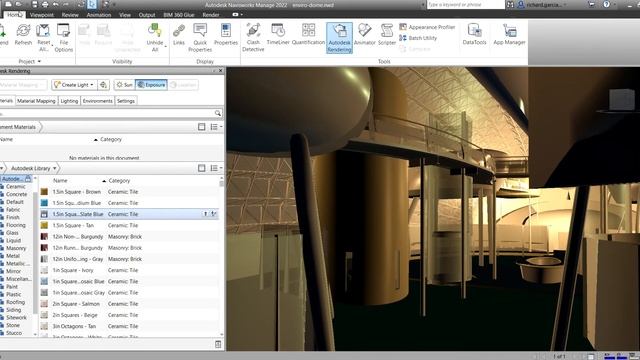This screenshot has width=640, height=360.
Task: Open the Output ribbon tab
Action: [147, 15]
